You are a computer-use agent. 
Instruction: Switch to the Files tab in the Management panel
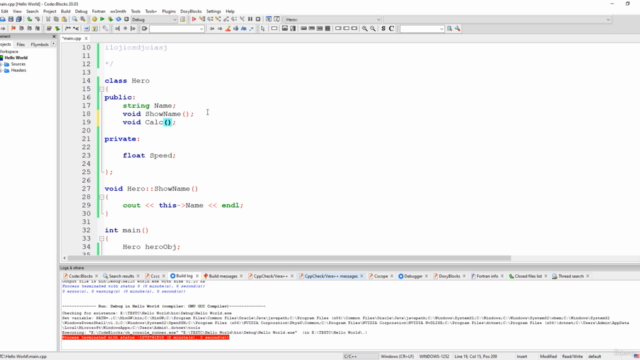point(20,44)
